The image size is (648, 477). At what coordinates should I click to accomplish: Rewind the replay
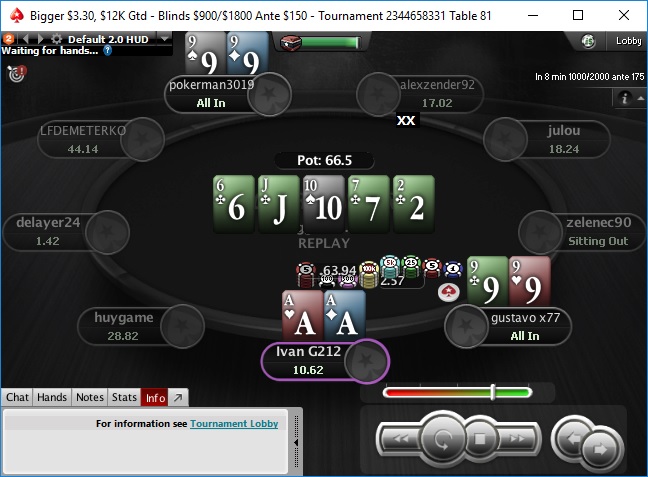[x=401, y=439]
